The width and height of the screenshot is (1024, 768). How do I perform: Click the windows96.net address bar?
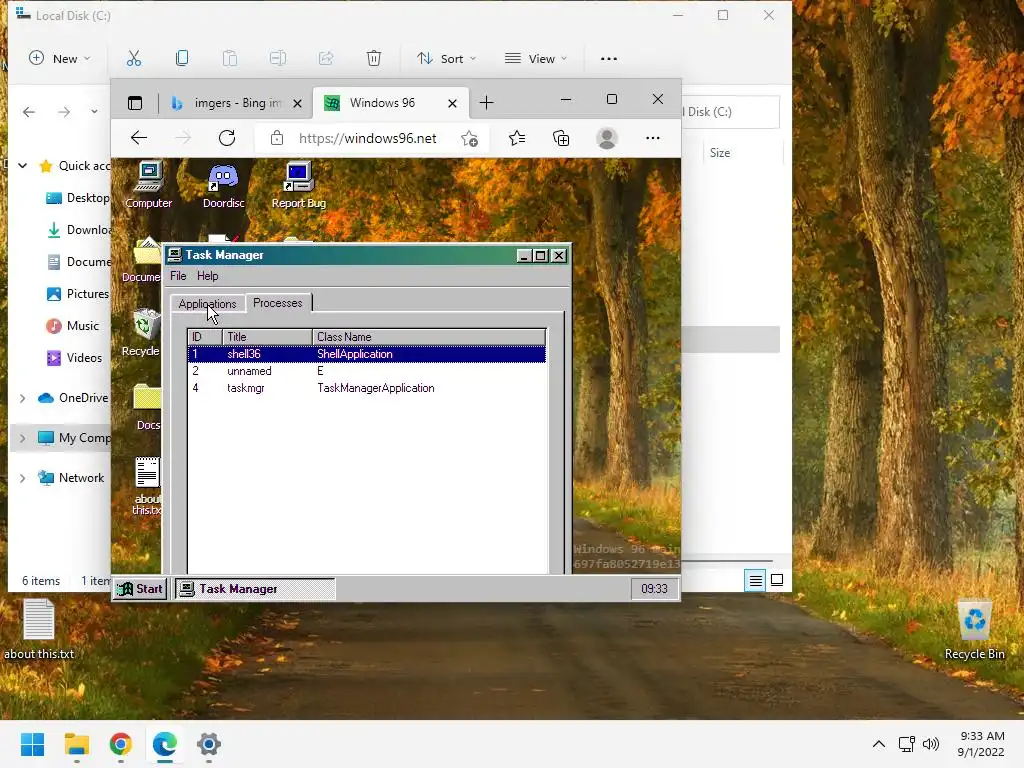click(368, 138)
